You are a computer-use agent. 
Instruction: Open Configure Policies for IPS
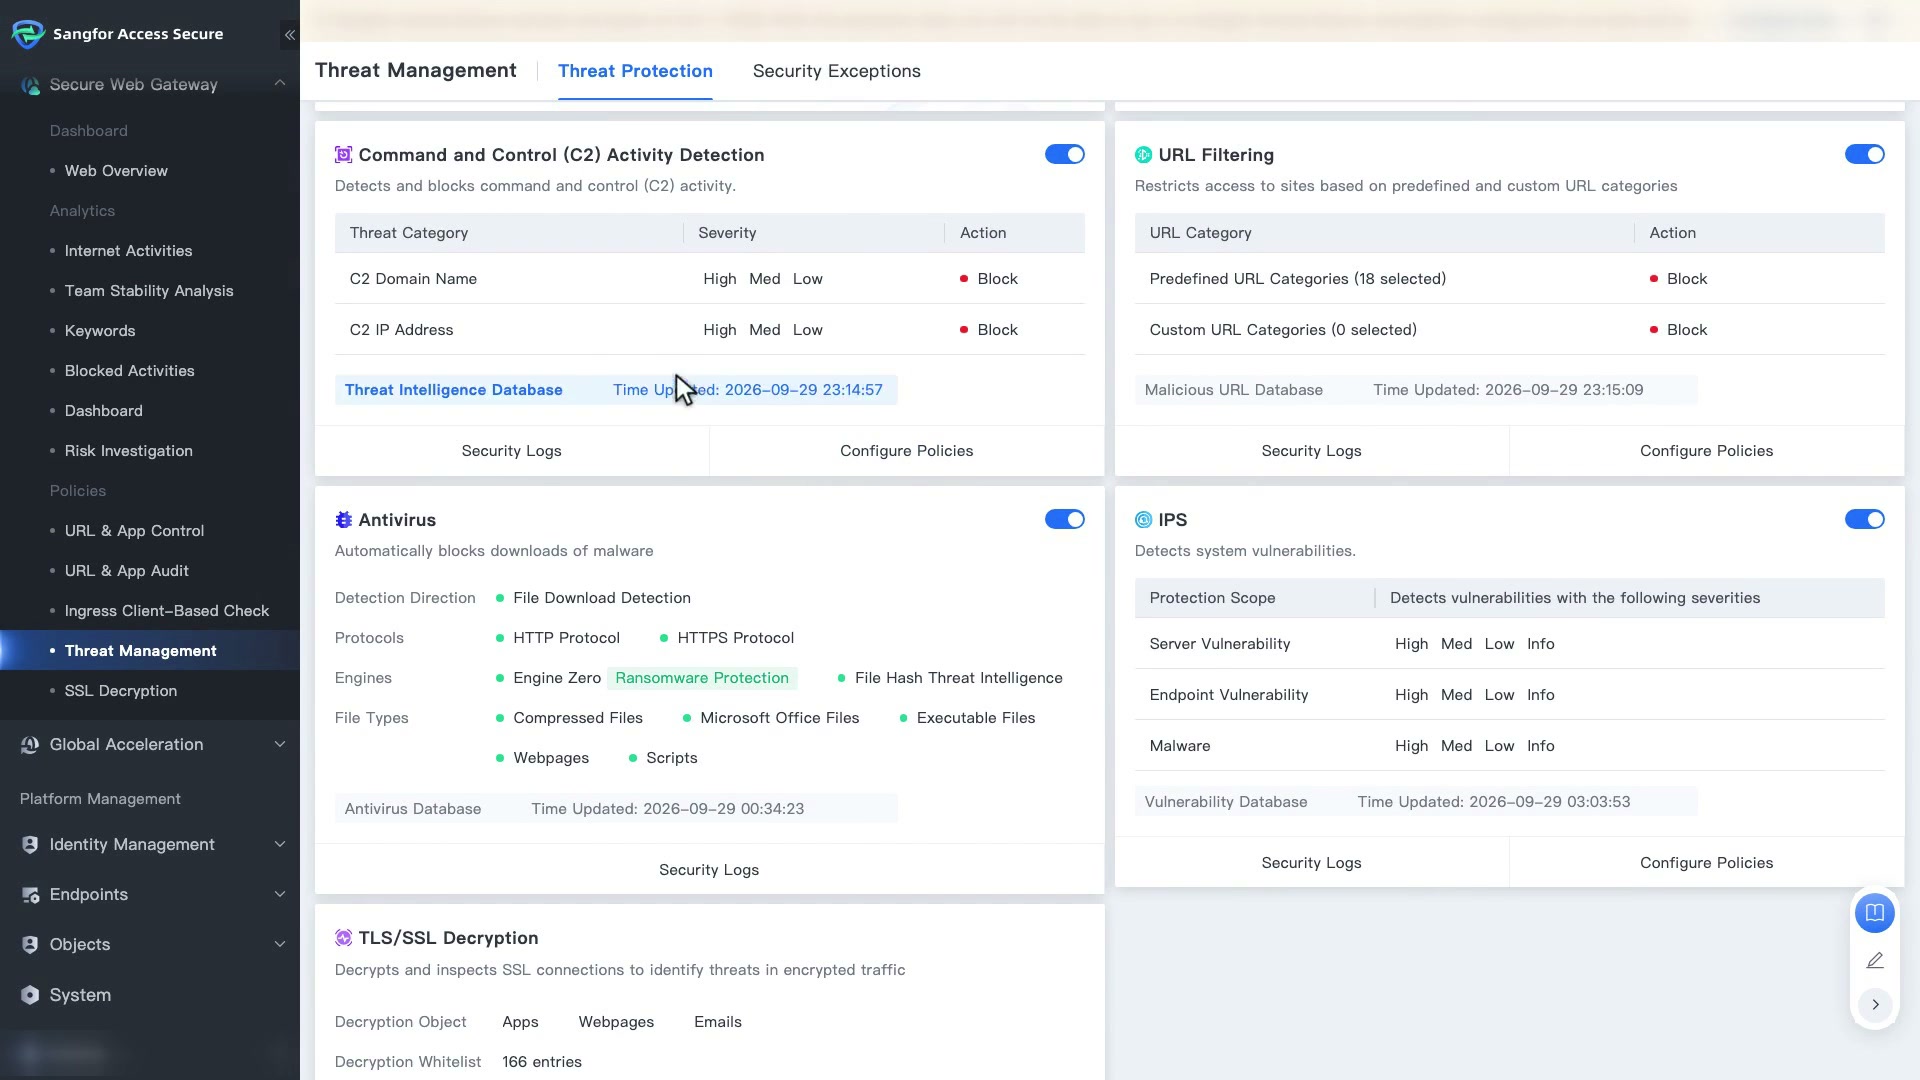point(1707,863)
